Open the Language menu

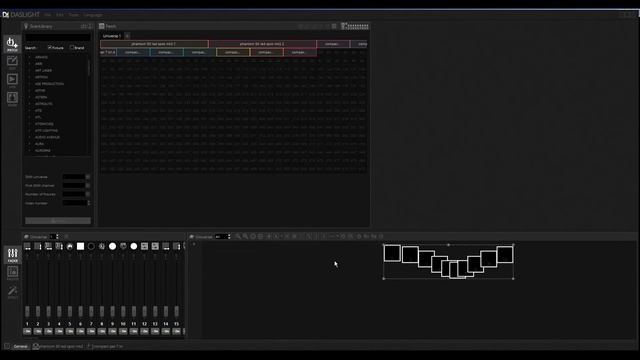(93, 15)
